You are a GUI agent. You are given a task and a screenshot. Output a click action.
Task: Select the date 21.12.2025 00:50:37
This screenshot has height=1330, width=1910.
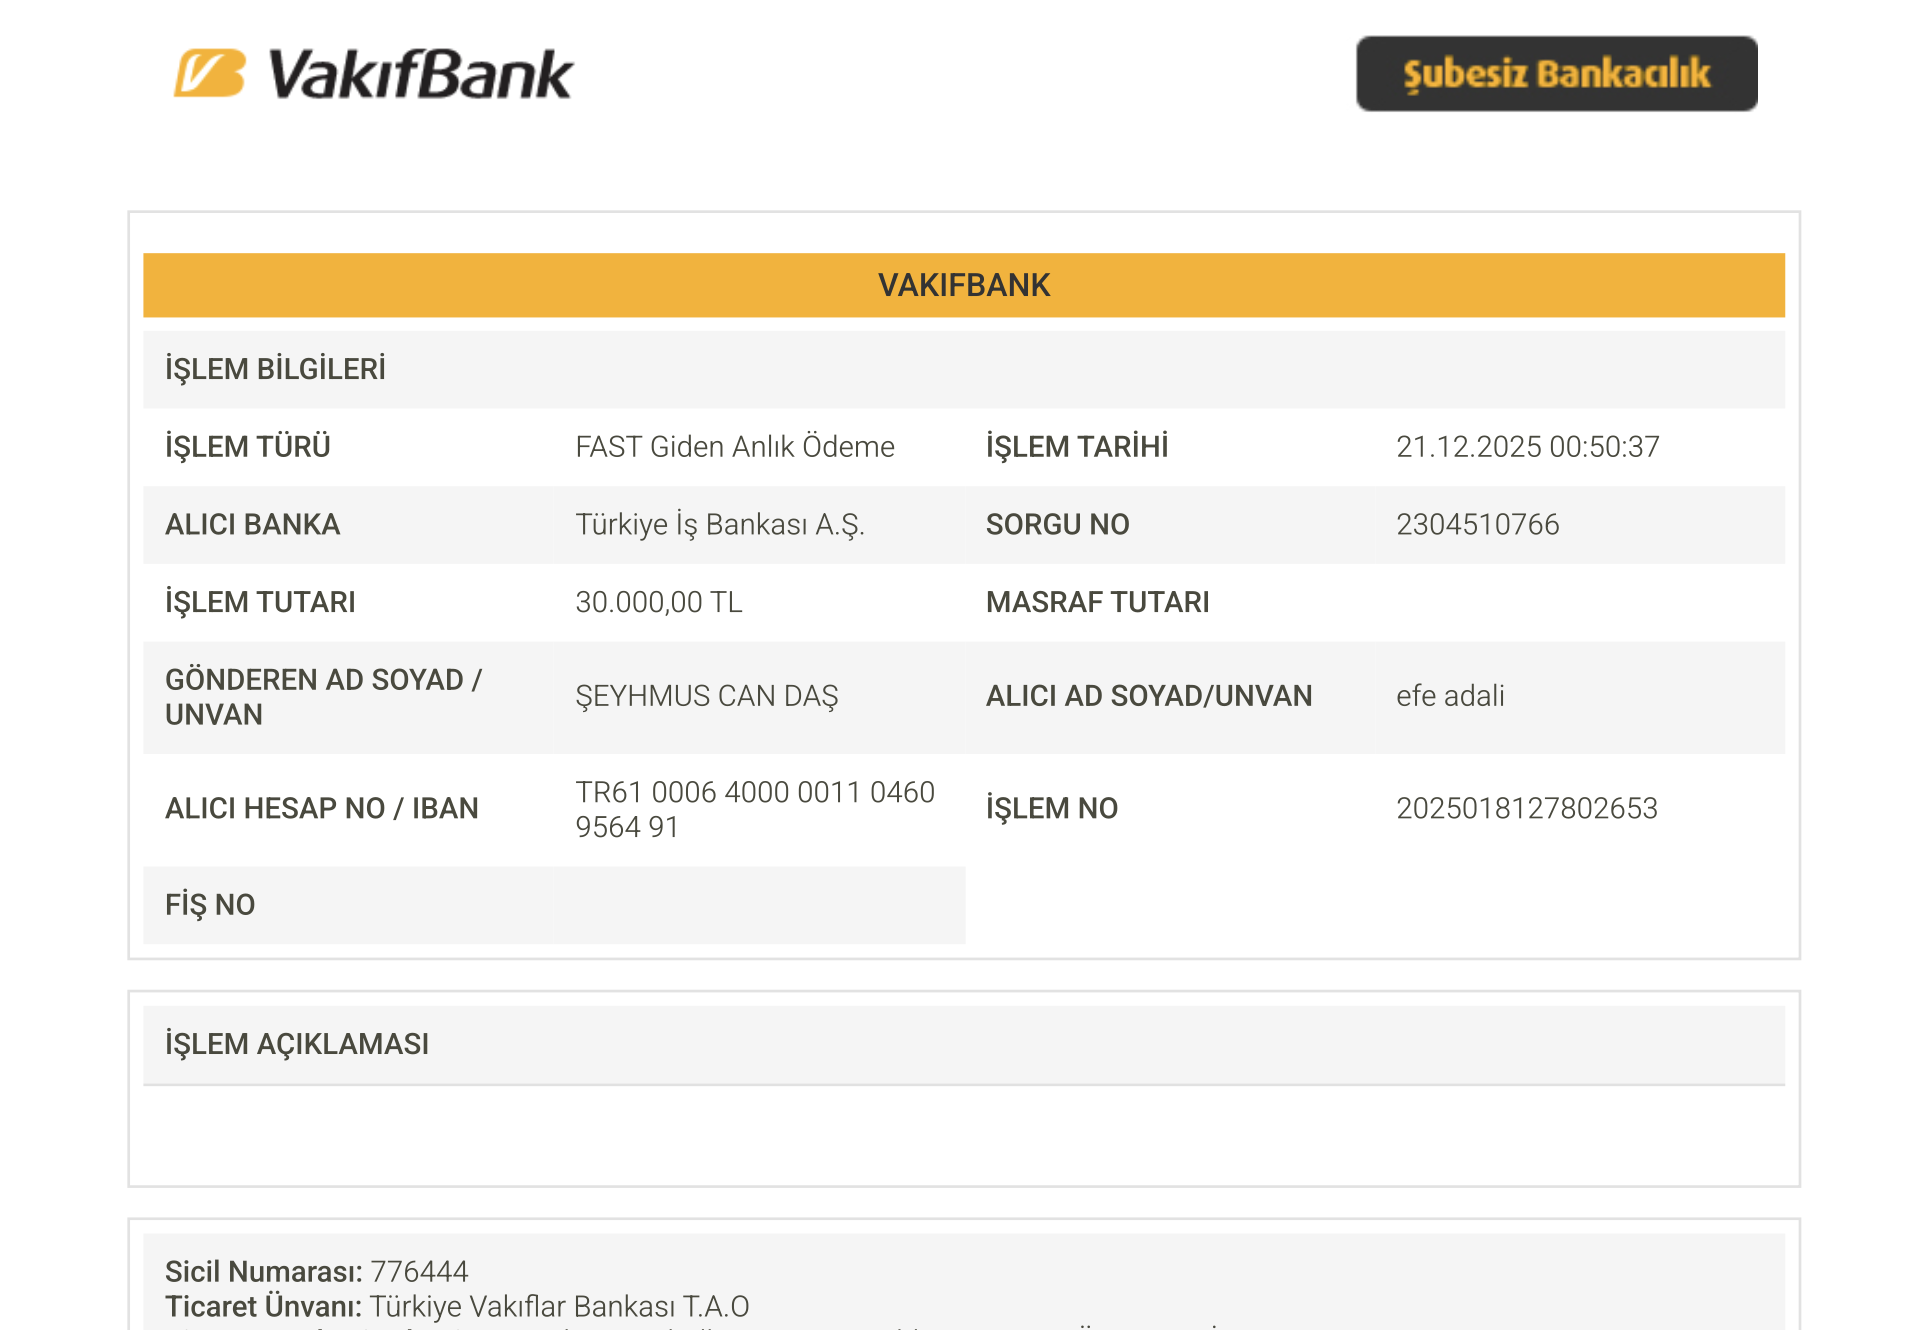[x=1528, y=447]
